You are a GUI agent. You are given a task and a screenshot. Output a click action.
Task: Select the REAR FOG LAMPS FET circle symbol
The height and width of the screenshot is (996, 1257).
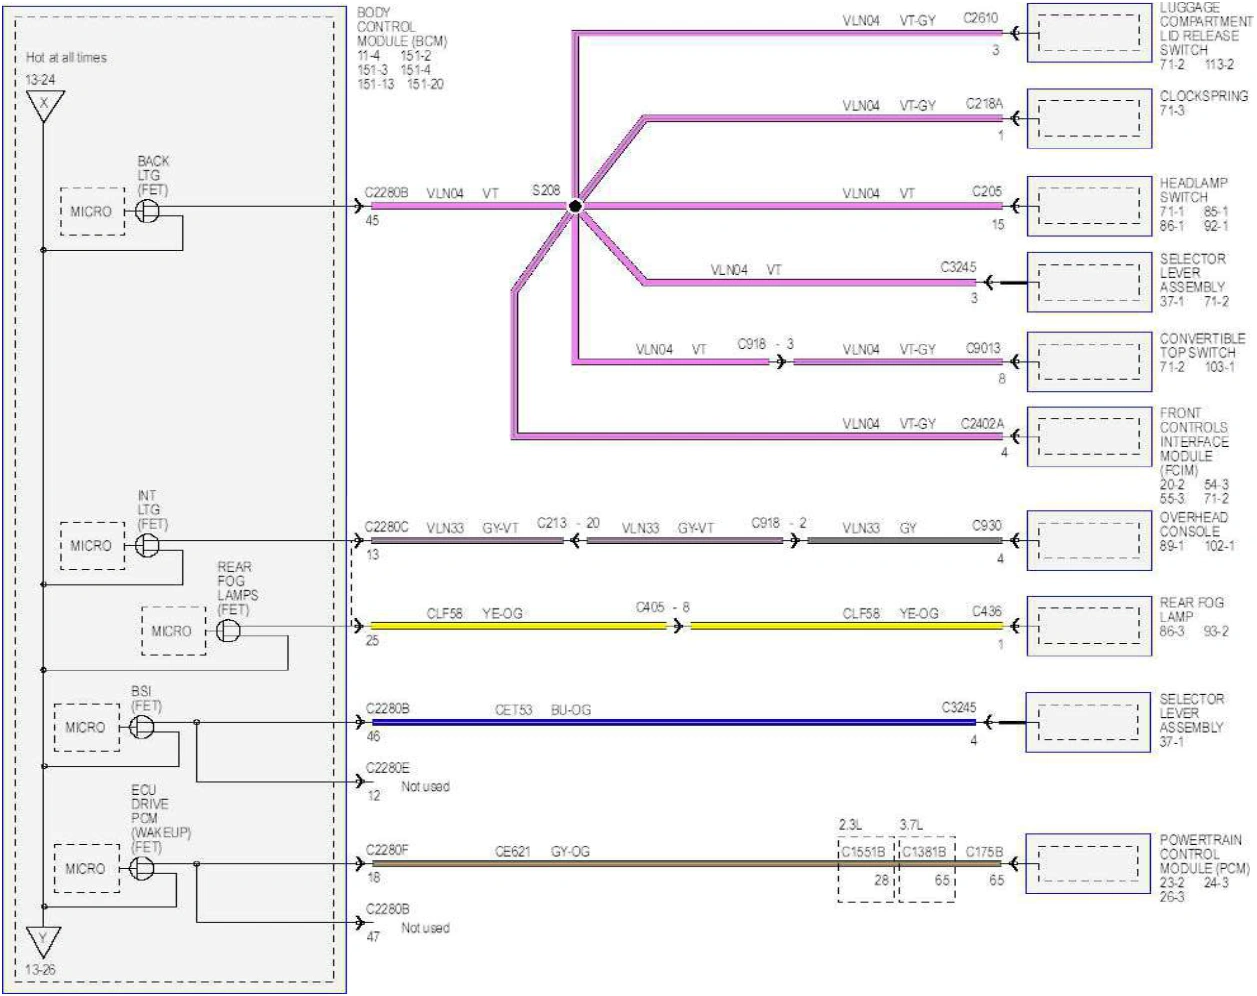pos(229,631)
